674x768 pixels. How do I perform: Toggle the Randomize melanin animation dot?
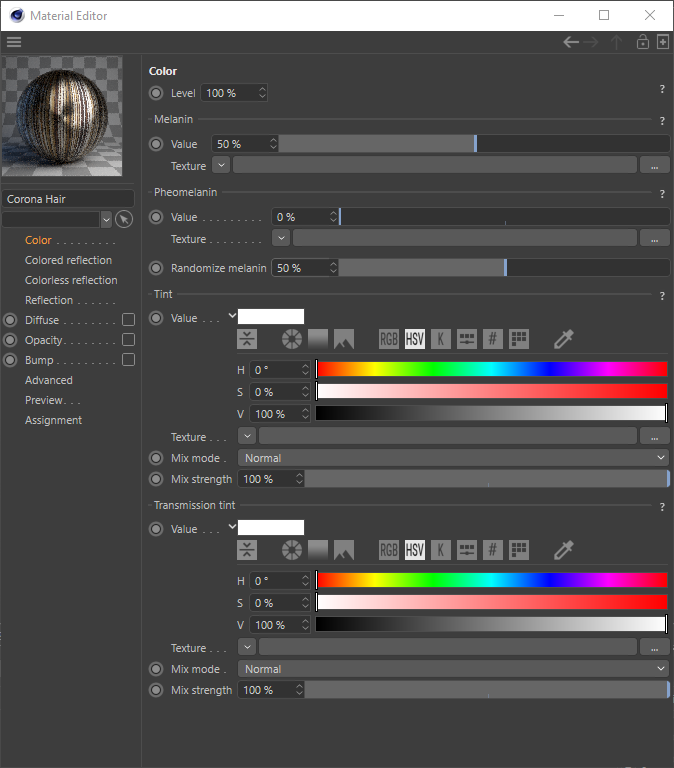(156, 268)
